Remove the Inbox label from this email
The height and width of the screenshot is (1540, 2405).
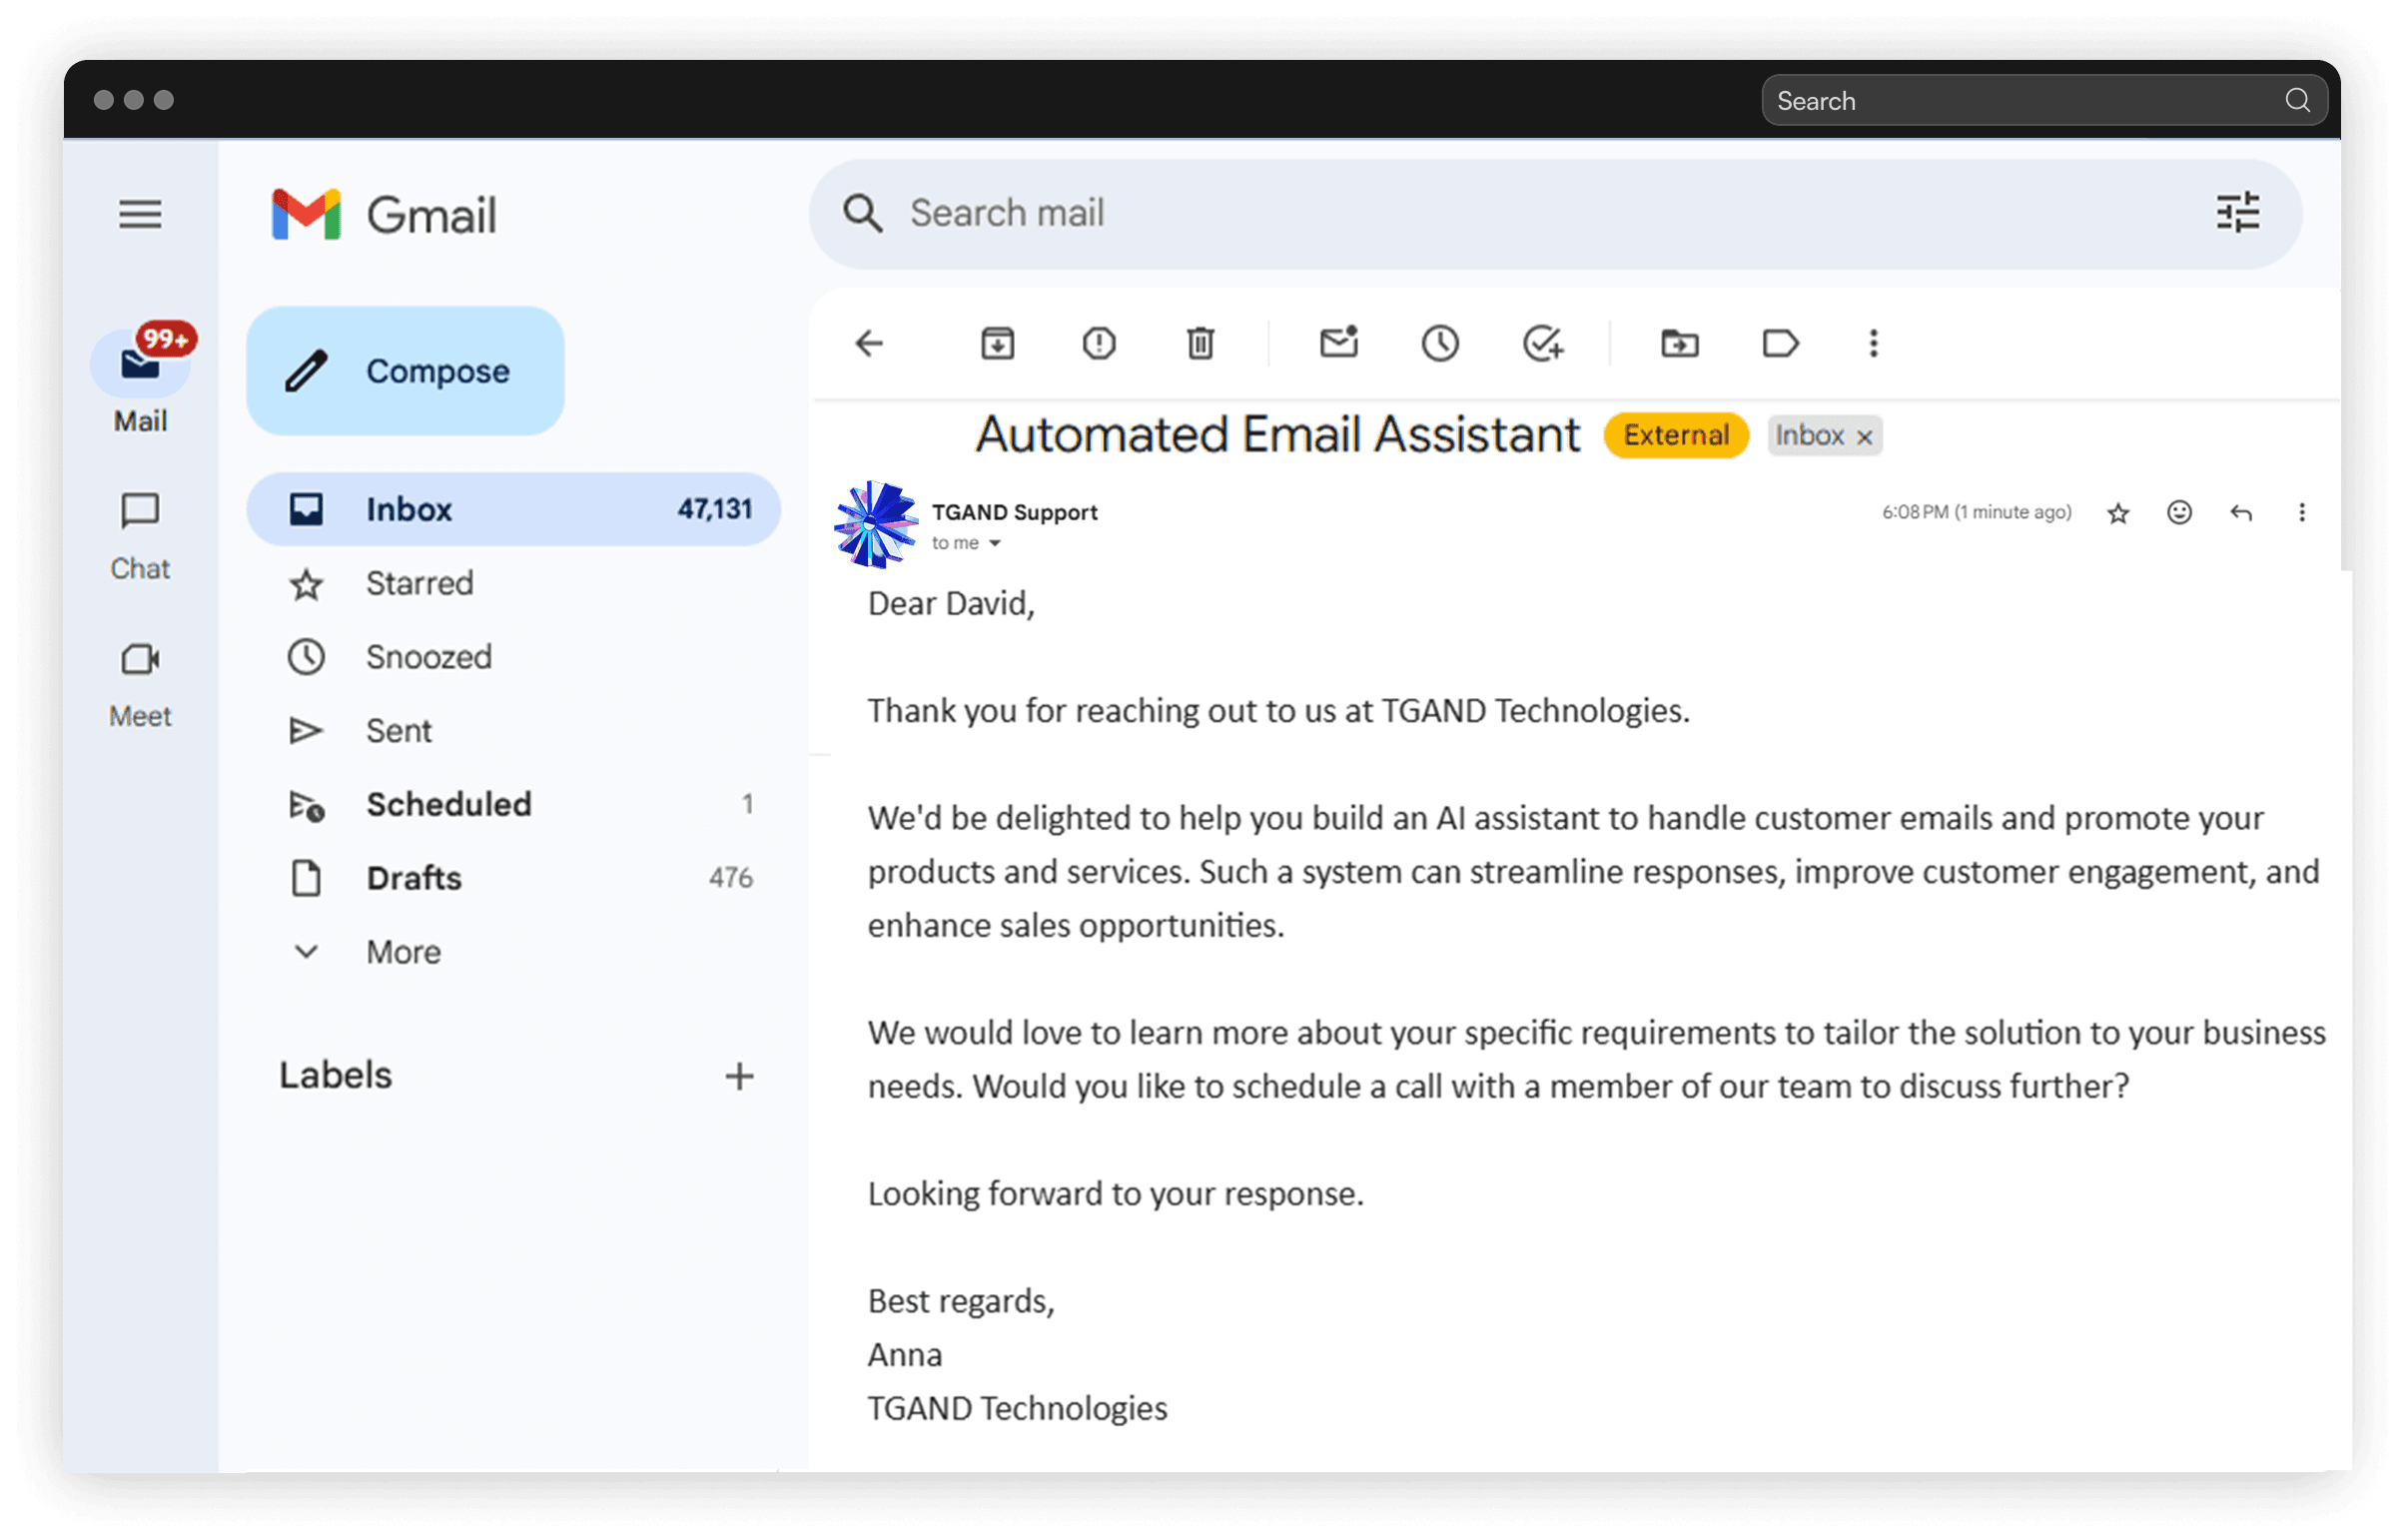point(1864,437)
